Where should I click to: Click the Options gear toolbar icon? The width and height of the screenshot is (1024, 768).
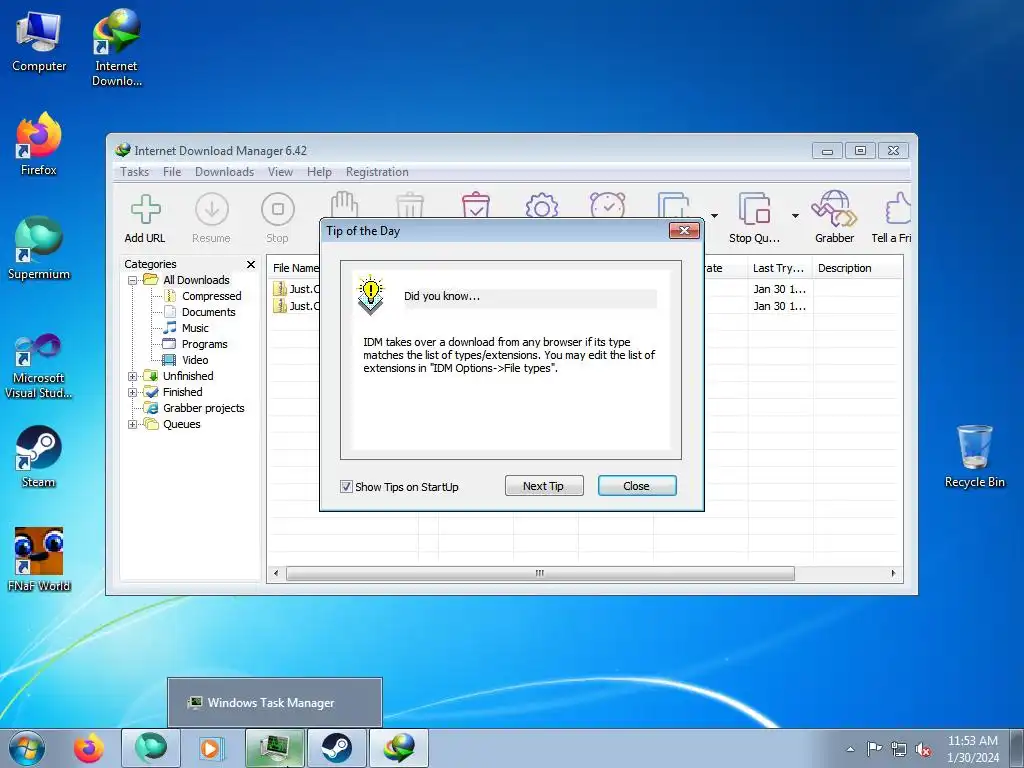[x=541, y=204]
